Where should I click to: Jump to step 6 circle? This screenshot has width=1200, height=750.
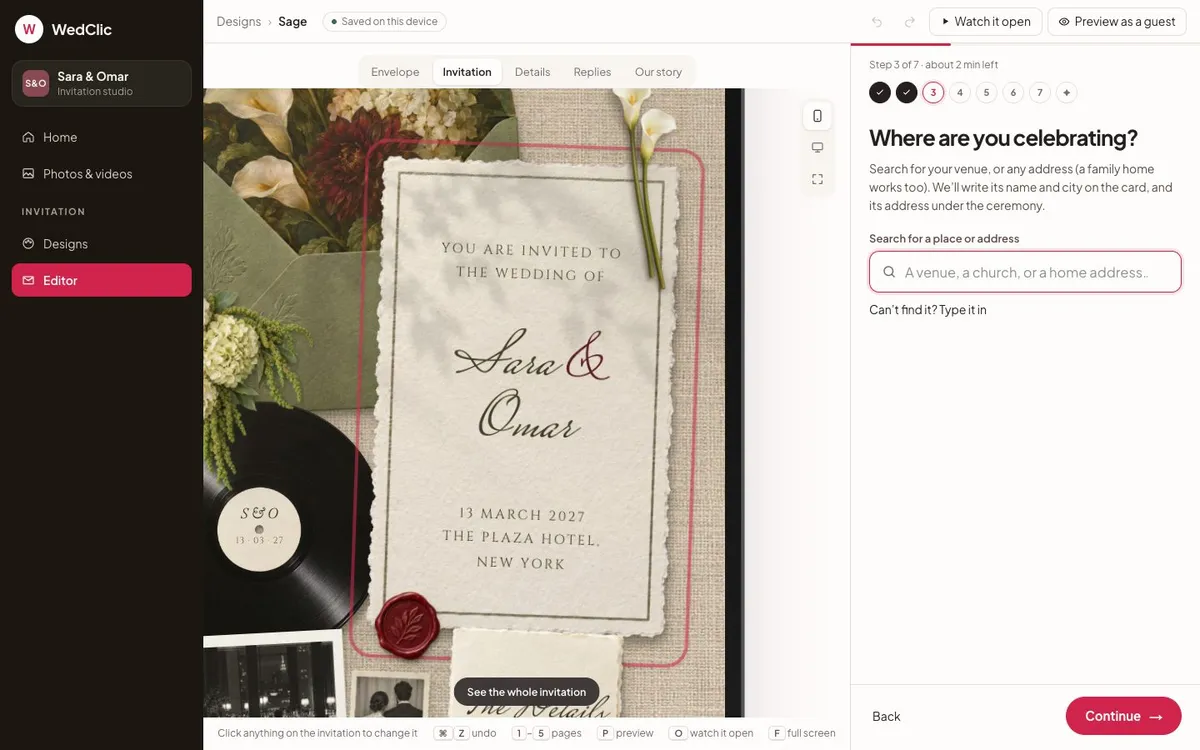tap(1013, 93)
